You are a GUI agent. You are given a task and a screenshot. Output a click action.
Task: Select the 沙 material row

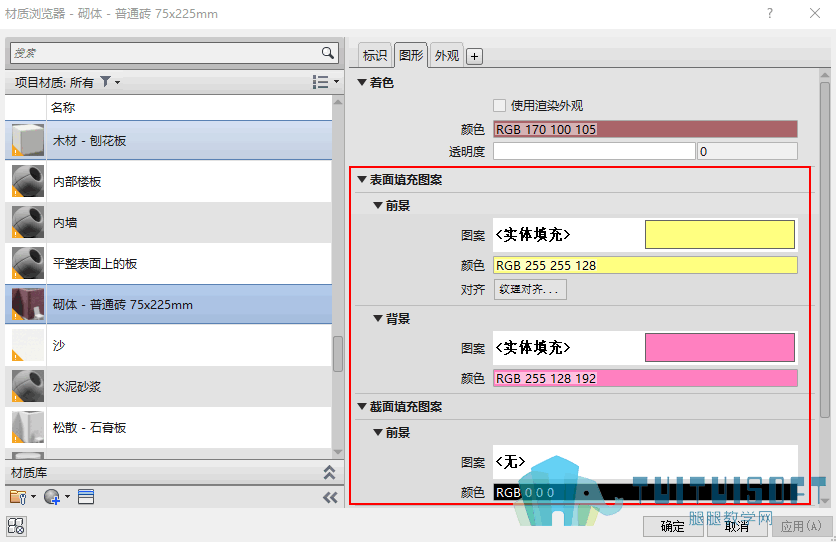(x=168, y=345)
